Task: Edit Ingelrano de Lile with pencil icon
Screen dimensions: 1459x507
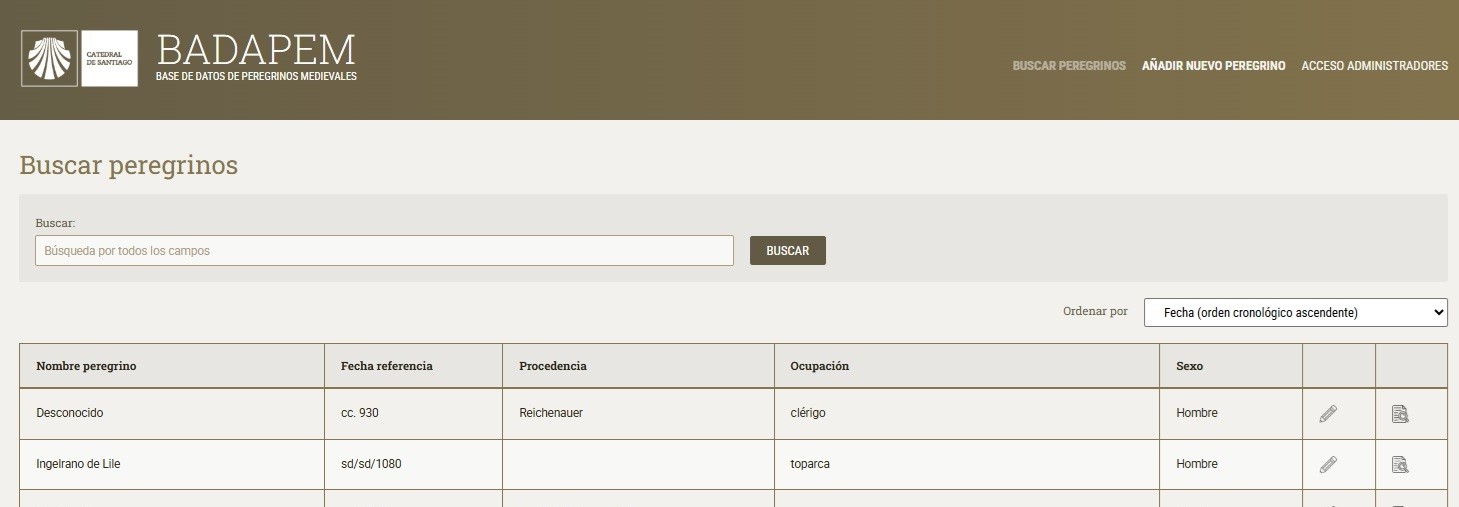Action: [1328, 464]
